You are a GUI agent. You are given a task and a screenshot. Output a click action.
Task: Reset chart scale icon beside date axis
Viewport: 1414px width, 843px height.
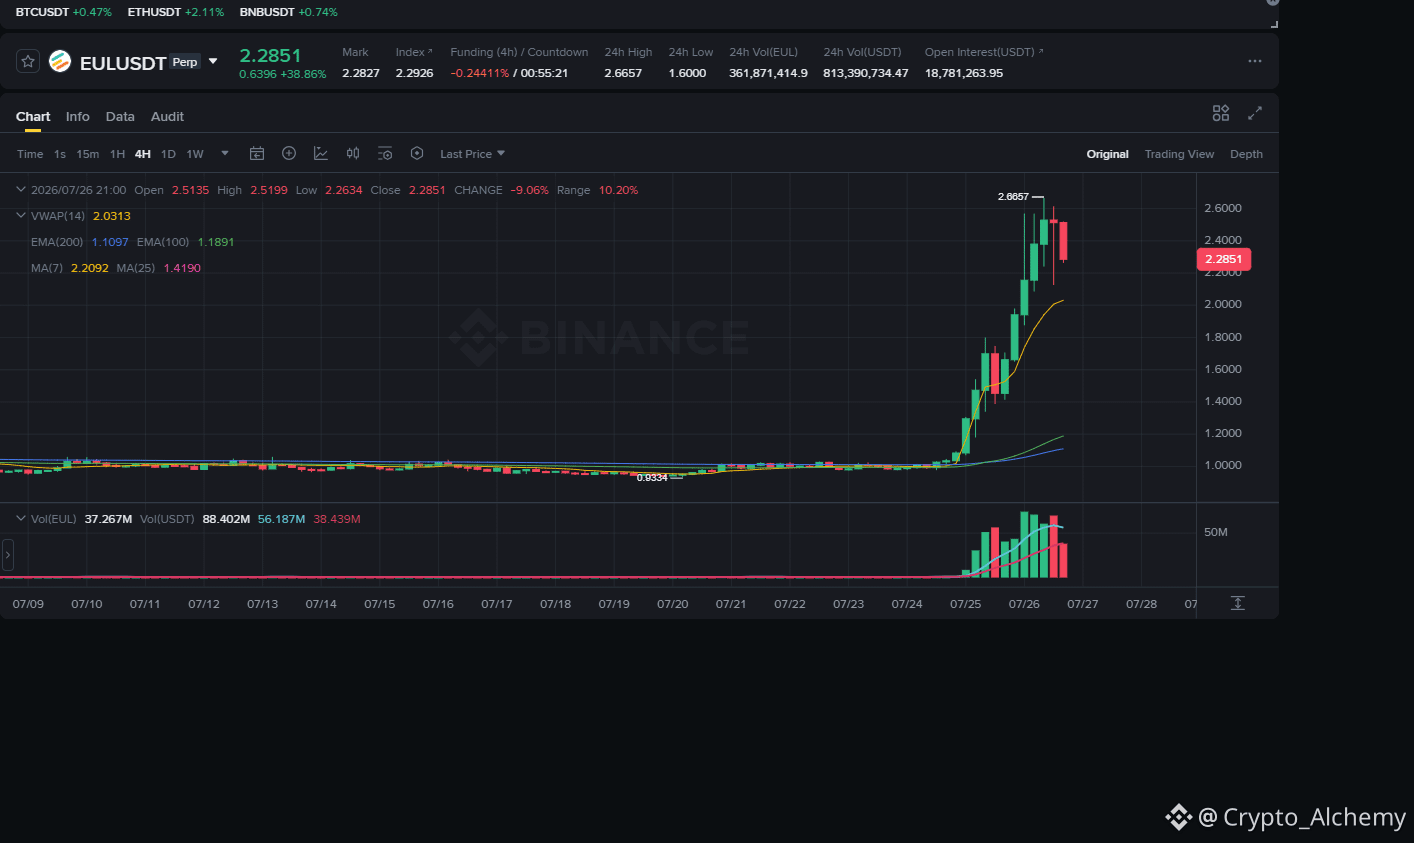point(1238,603)
